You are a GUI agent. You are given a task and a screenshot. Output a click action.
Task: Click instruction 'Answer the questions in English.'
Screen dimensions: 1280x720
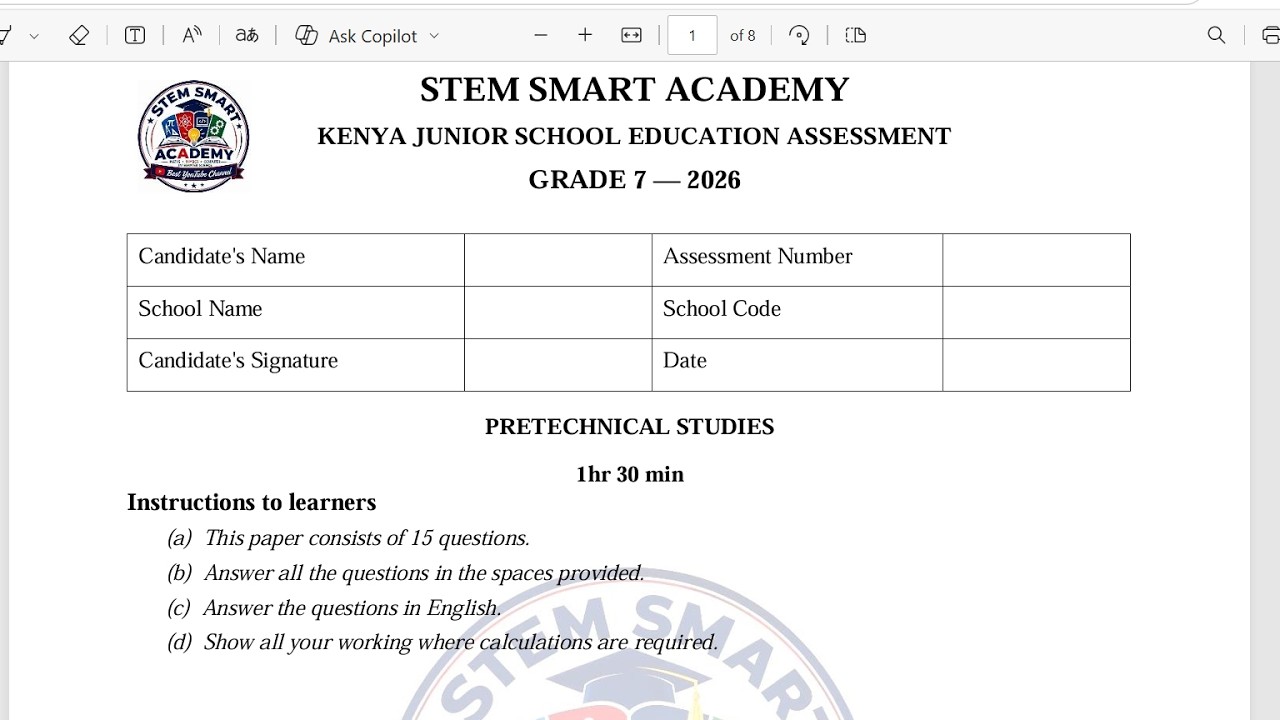(x=352, y=608)
